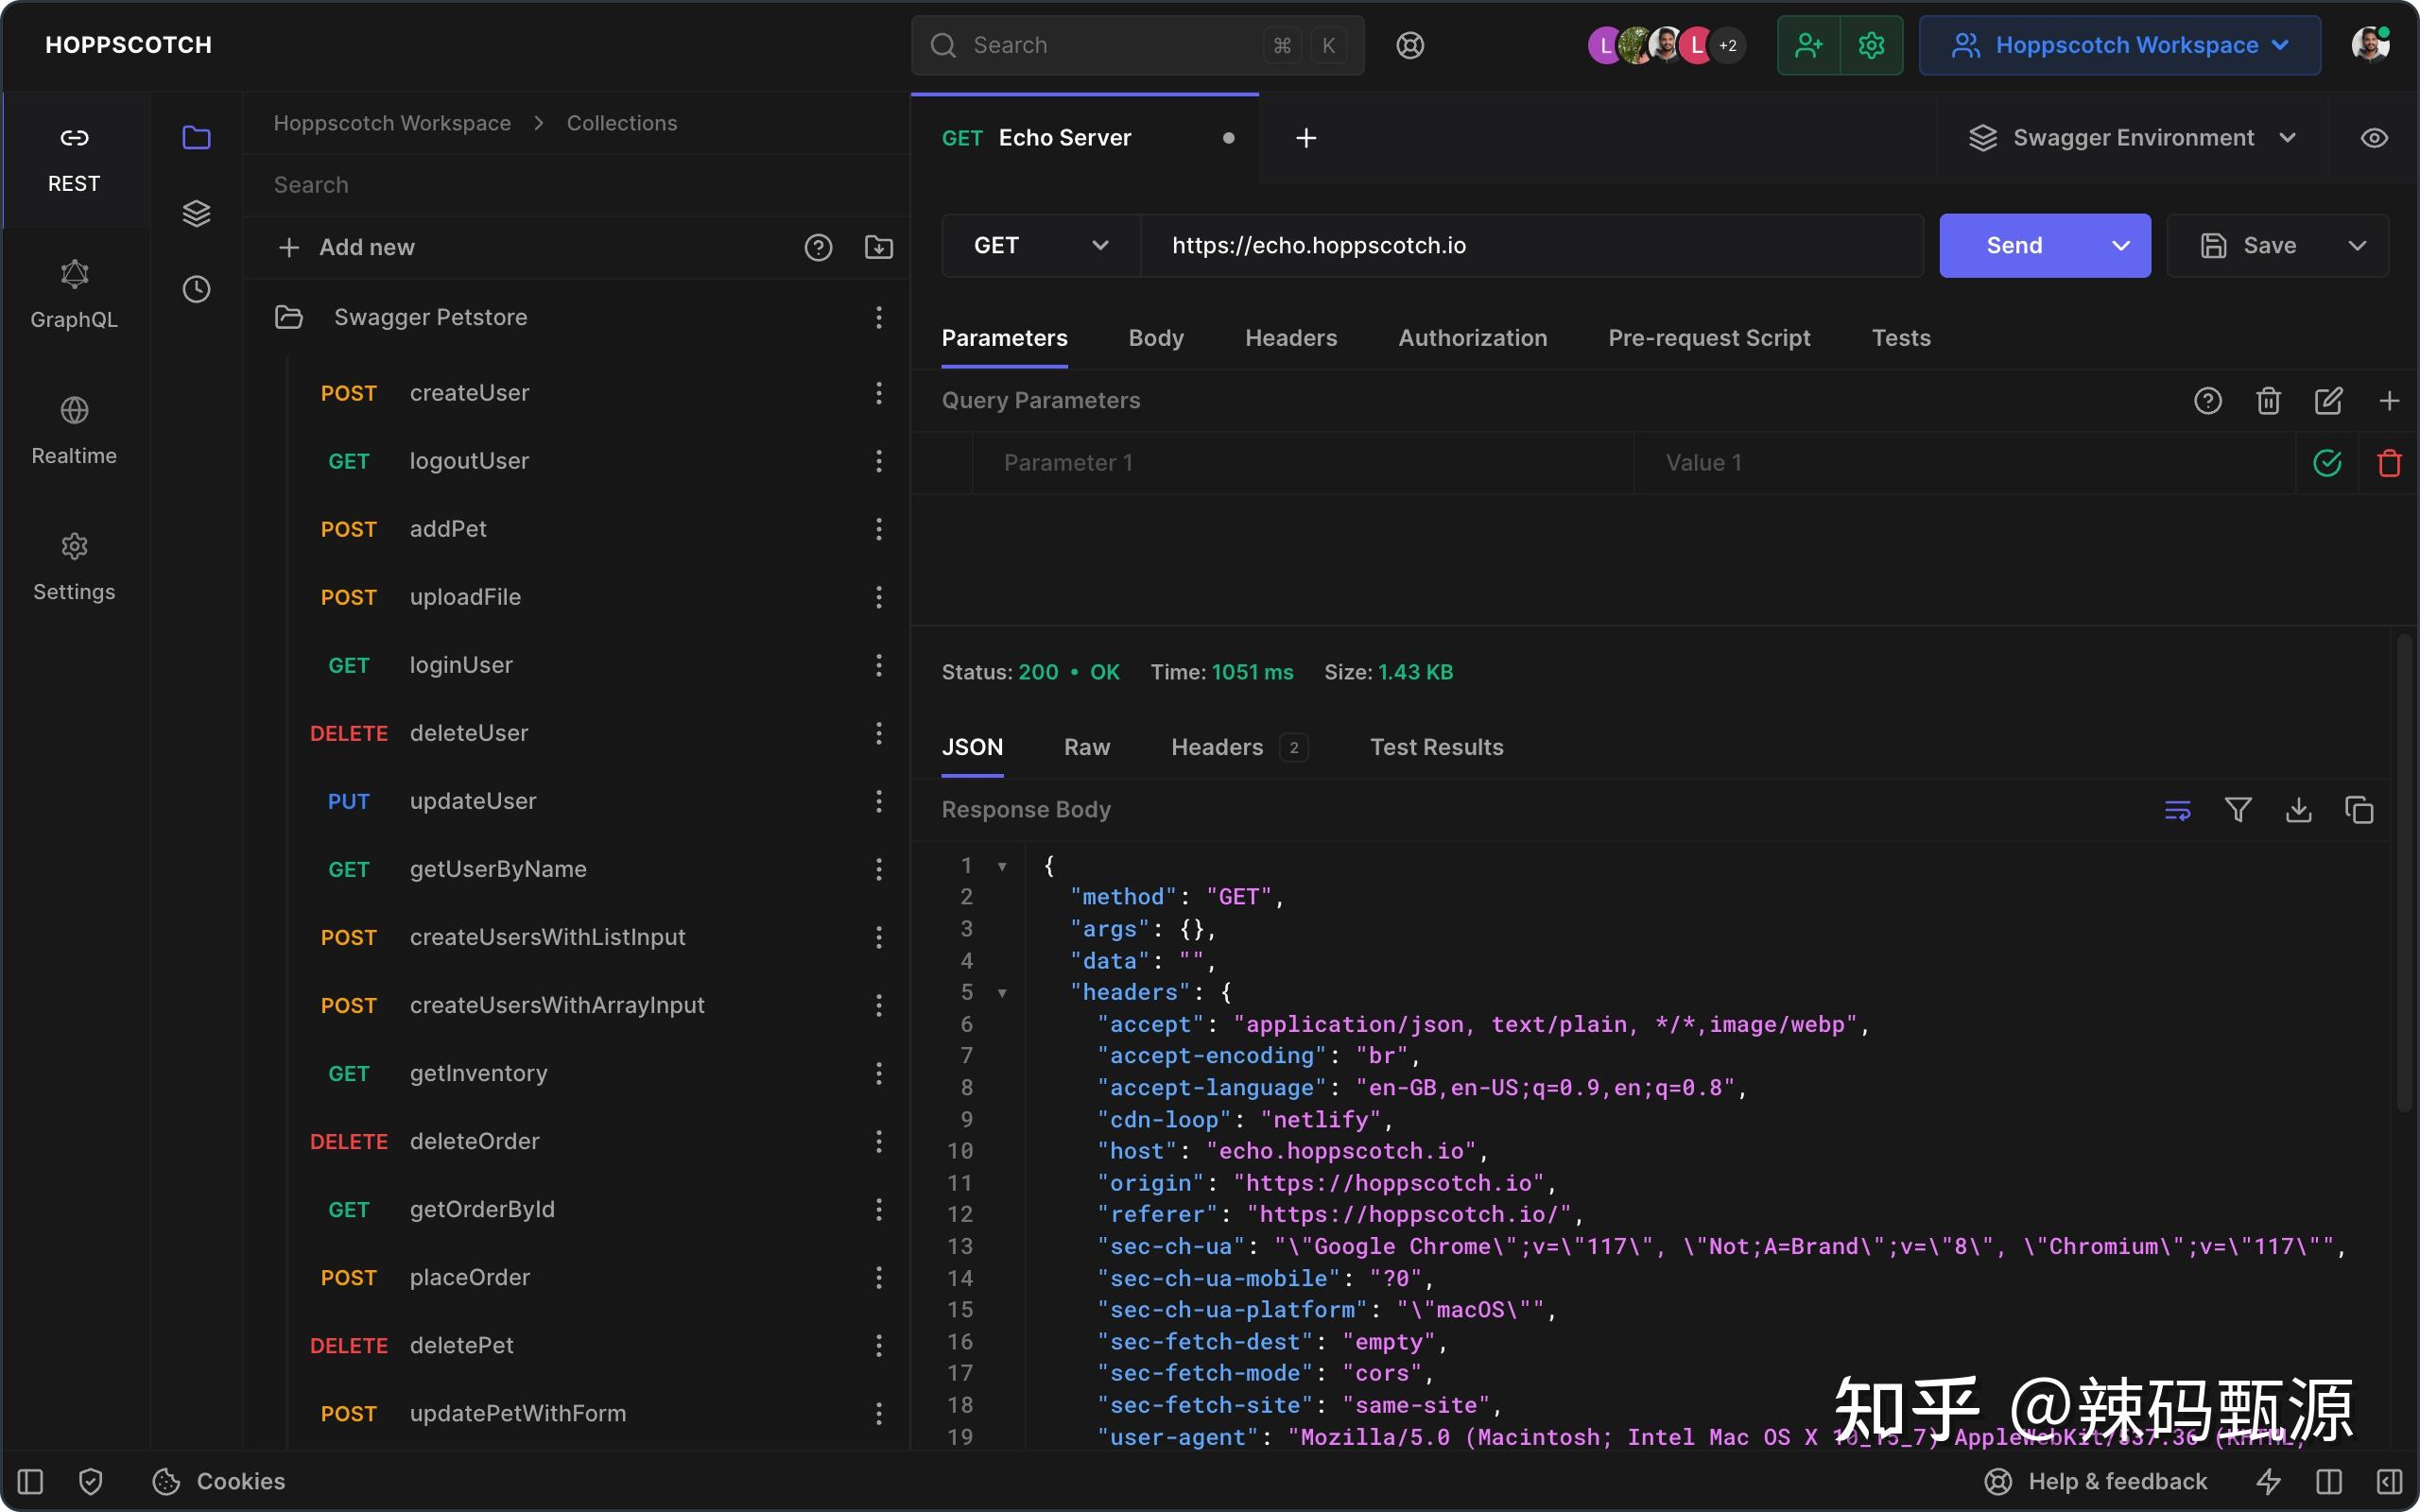Clear all query parameters with trash icon
This screenshot has width=2420, height=1512.
2267,400
